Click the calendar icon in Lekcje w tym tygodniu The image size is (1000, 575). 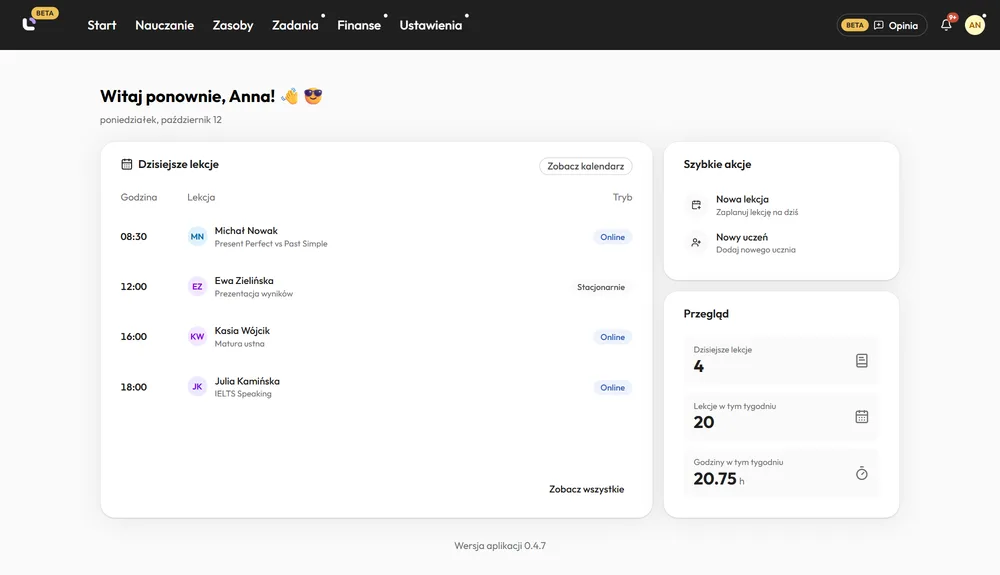tap(862, 417)
